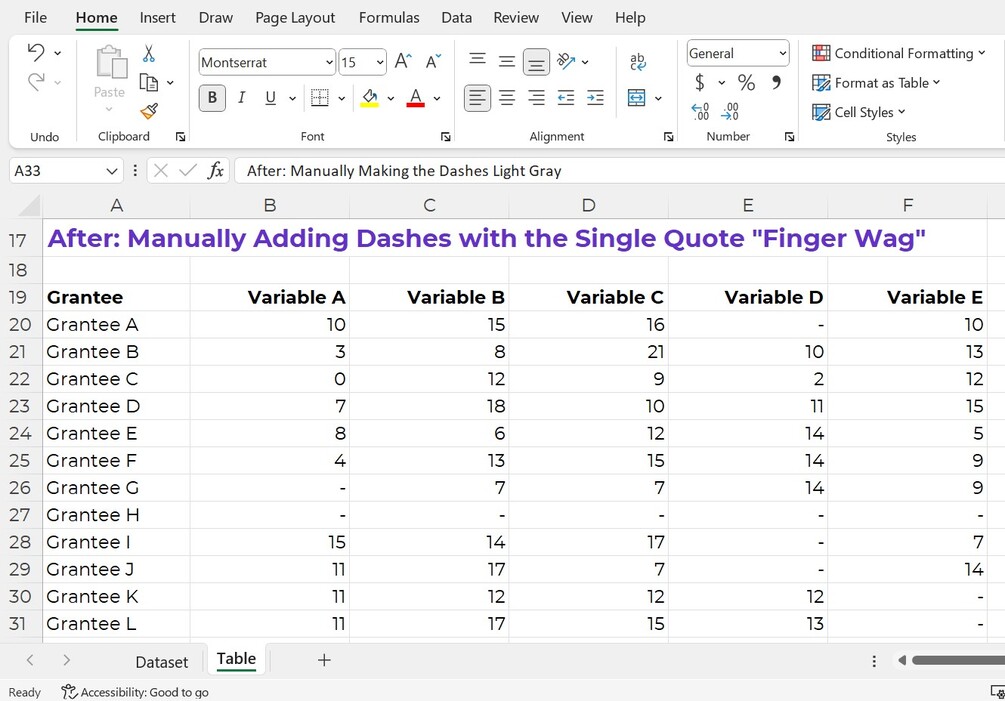Apply the Percent Style format

(x=746, y=82)
